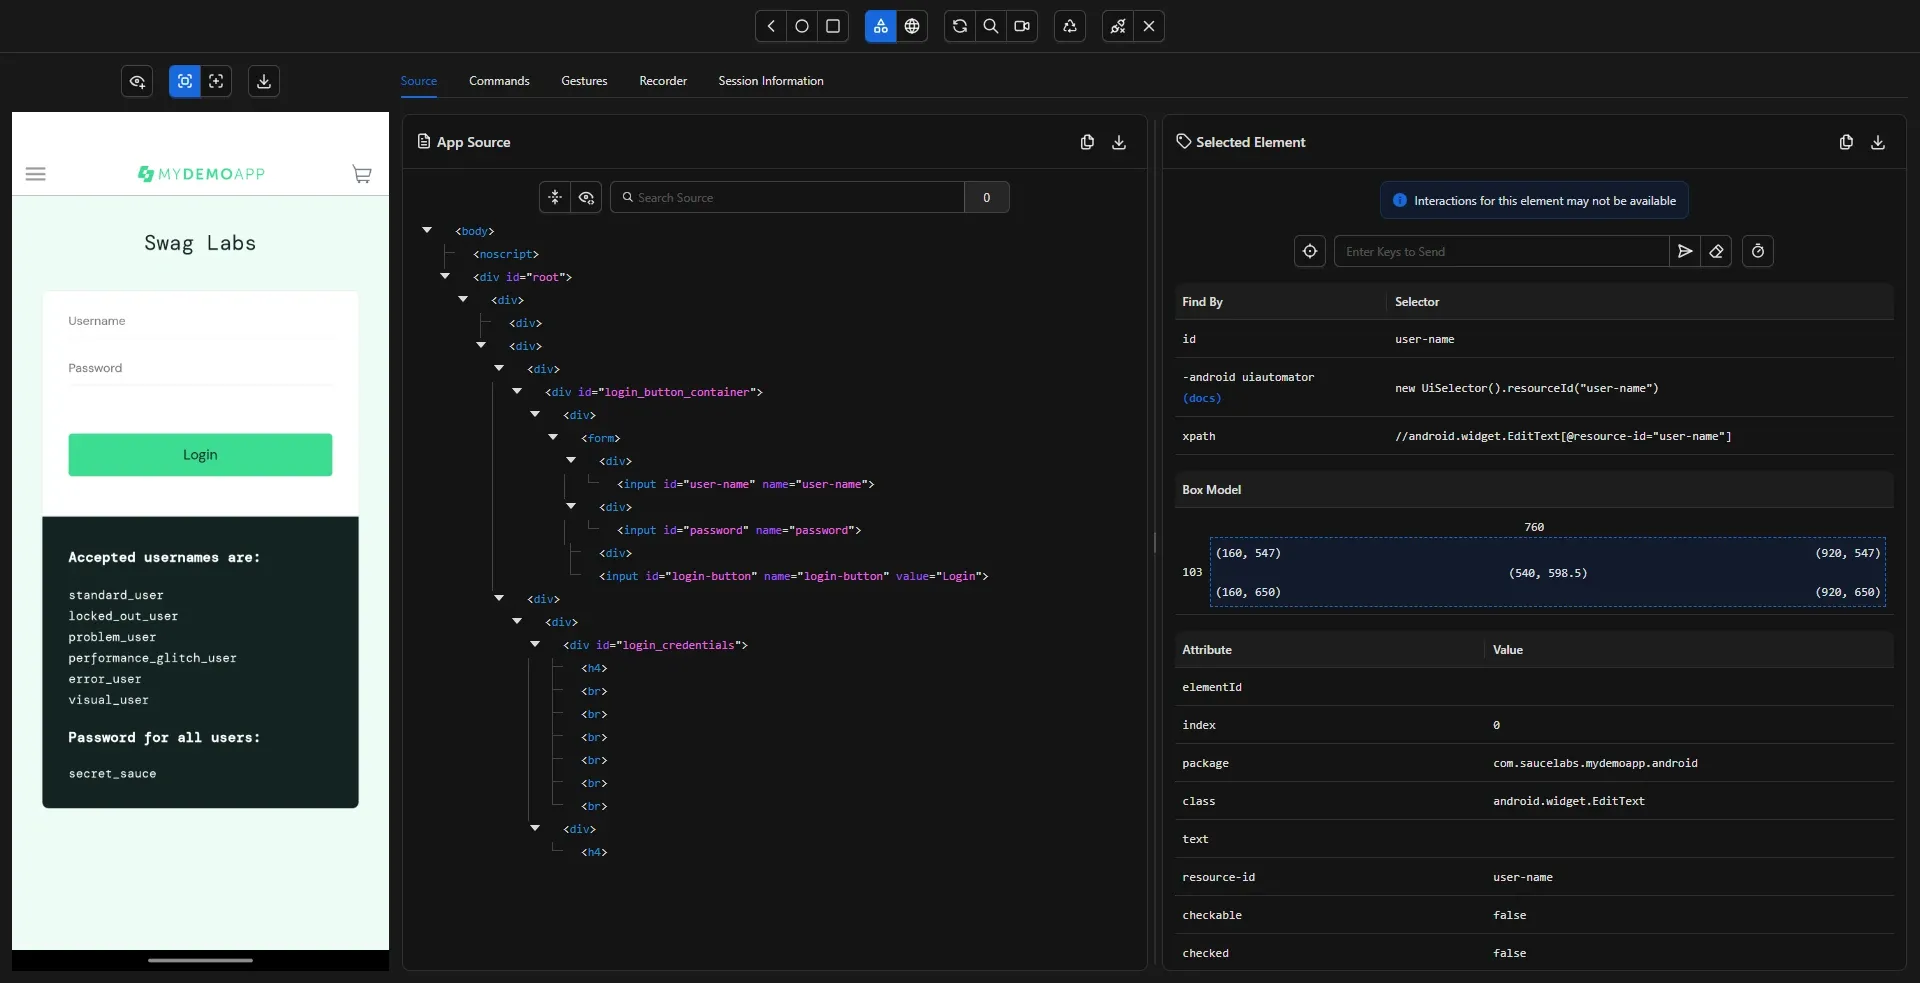Download the device screenshot
Viewport: 1920px width, 983px height.
point(264,81)
